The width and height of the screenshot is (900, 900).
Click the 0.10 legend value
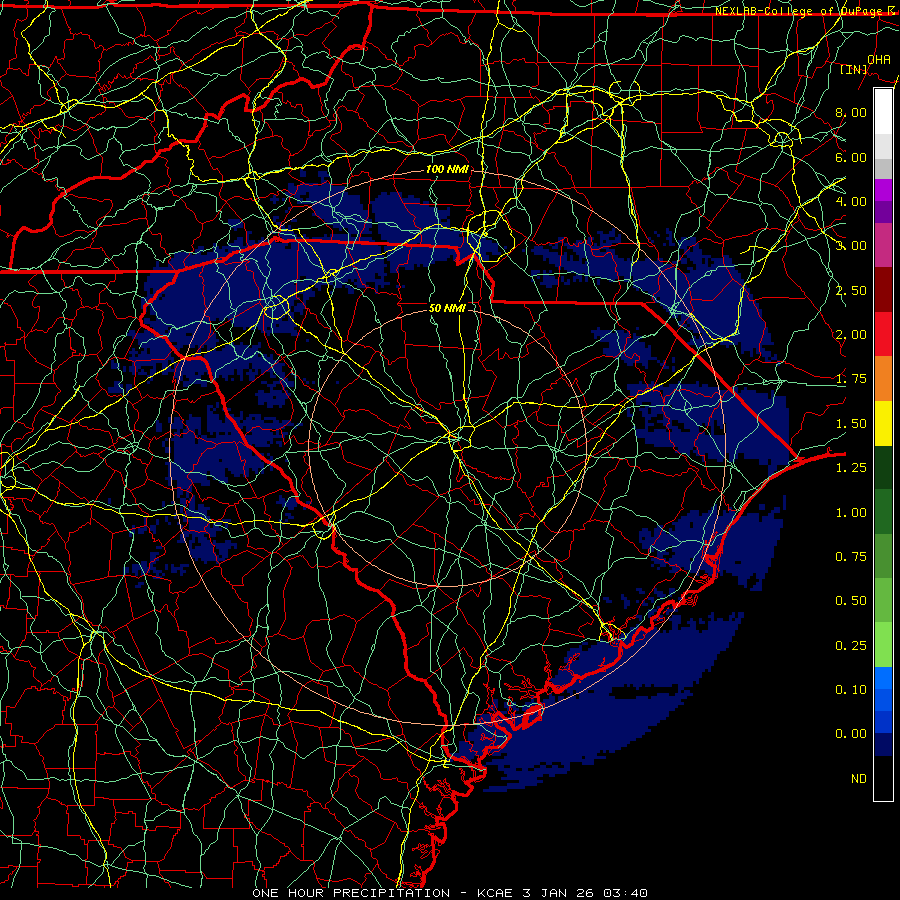tap(851, 690)
